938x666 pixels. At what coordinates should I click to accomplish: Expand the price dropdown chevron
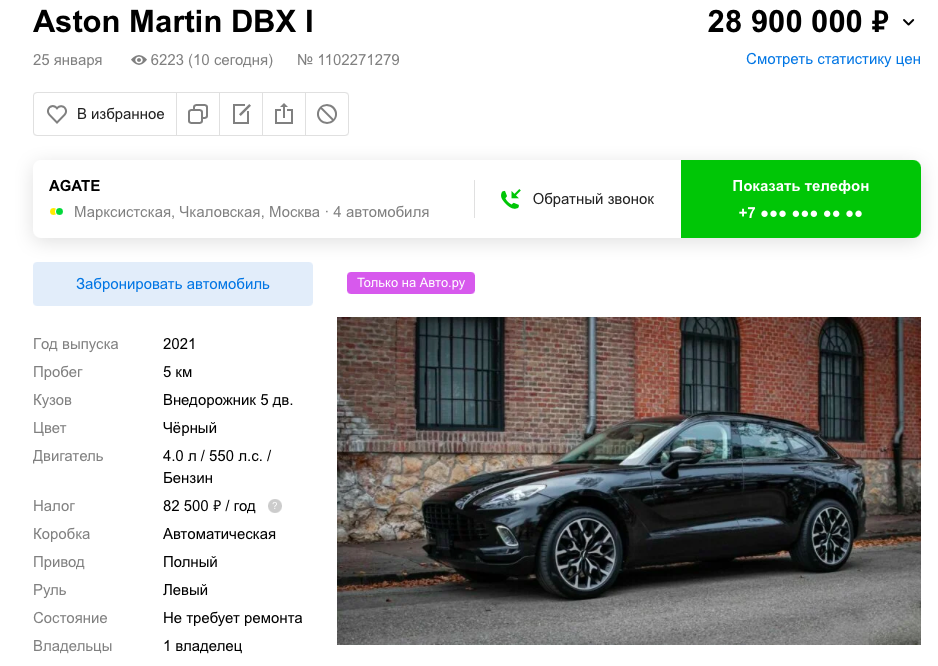(x=909, y=23)
